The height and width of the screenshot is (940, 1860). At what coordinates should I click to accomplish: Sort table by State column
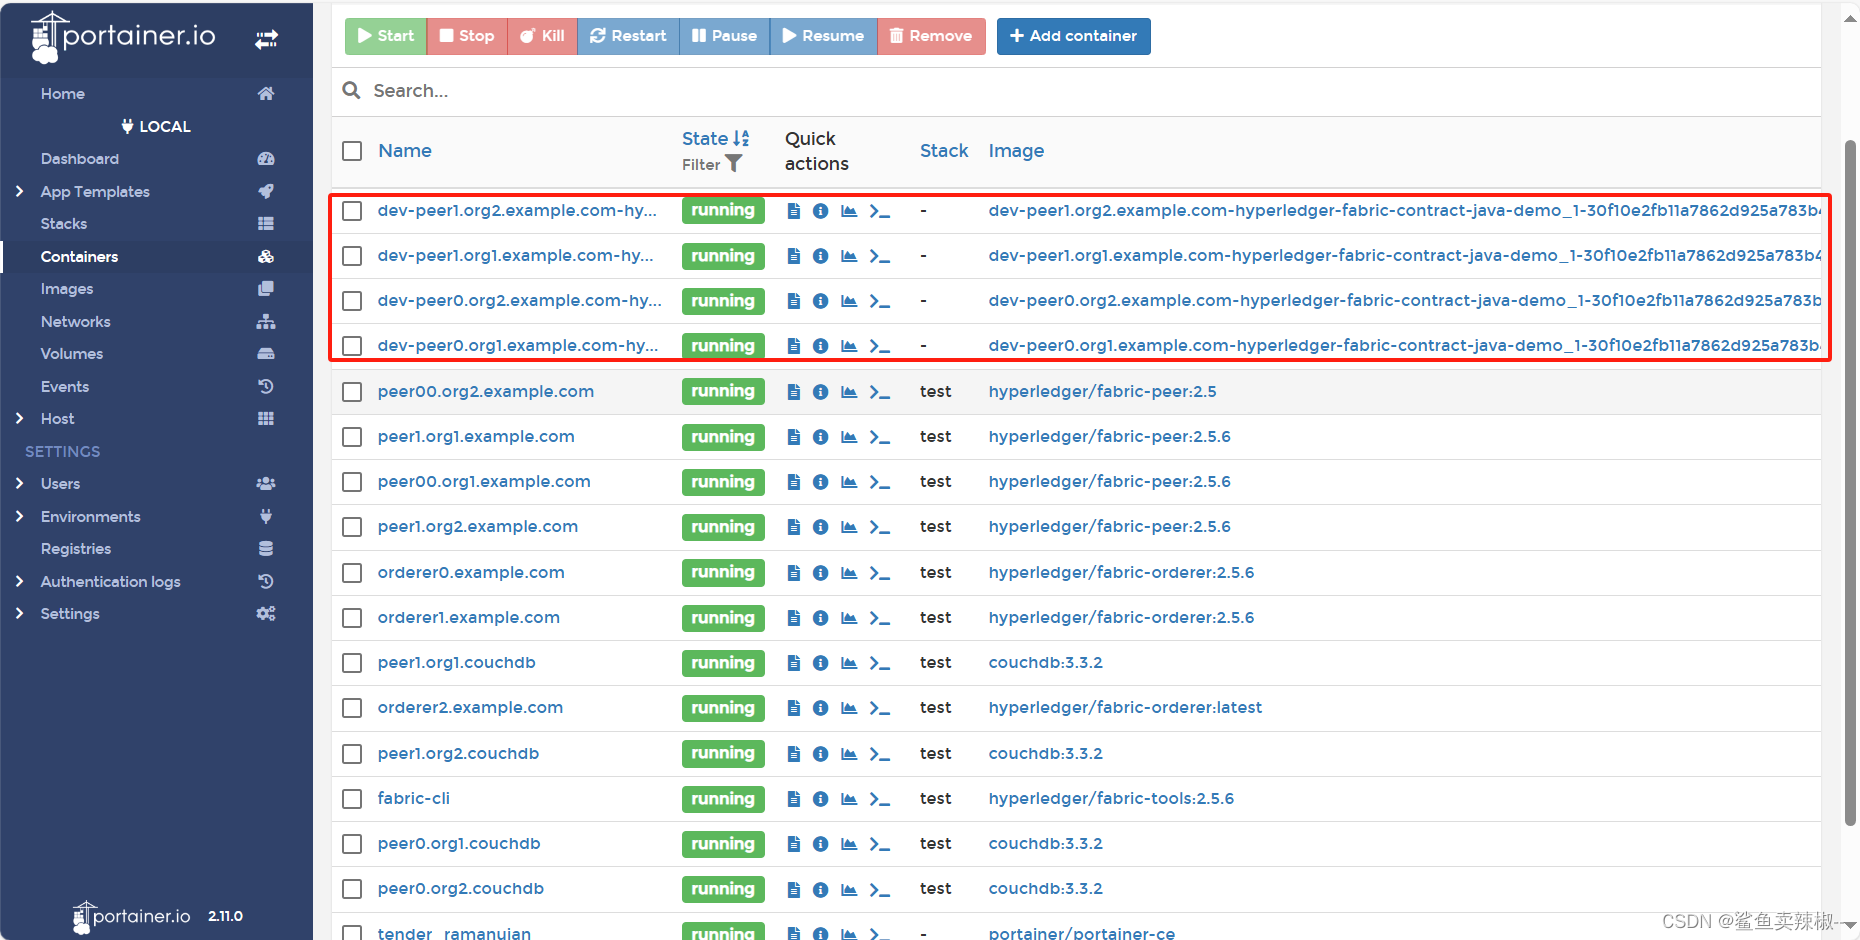715,138
